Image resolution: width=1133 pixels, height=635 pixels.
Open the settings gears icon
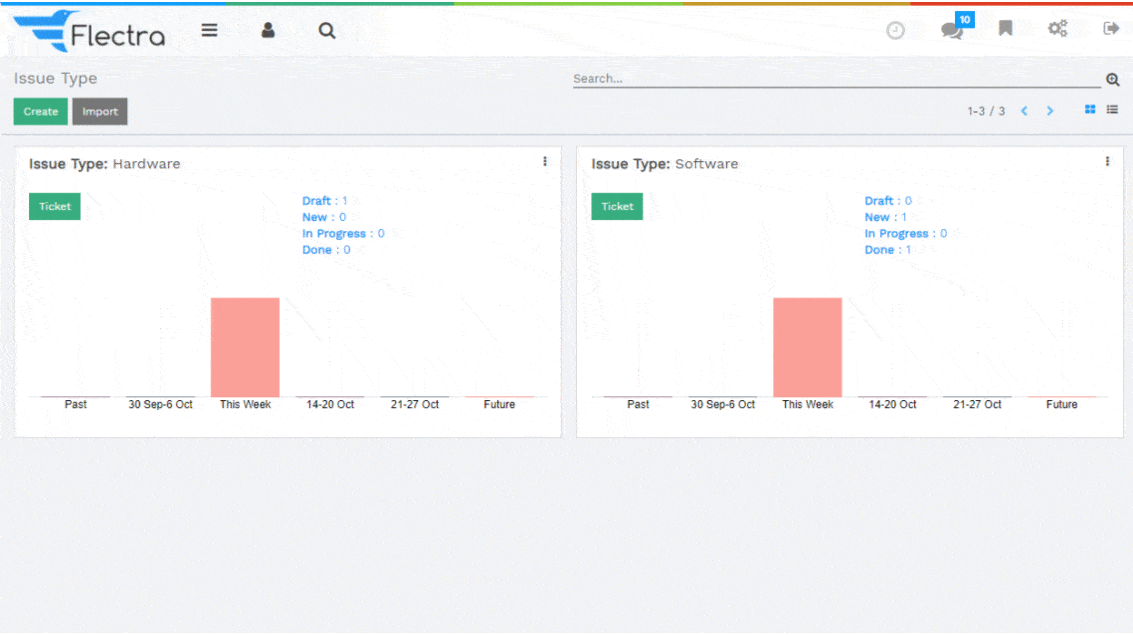pyautogui.click(x=1057, y=29)
